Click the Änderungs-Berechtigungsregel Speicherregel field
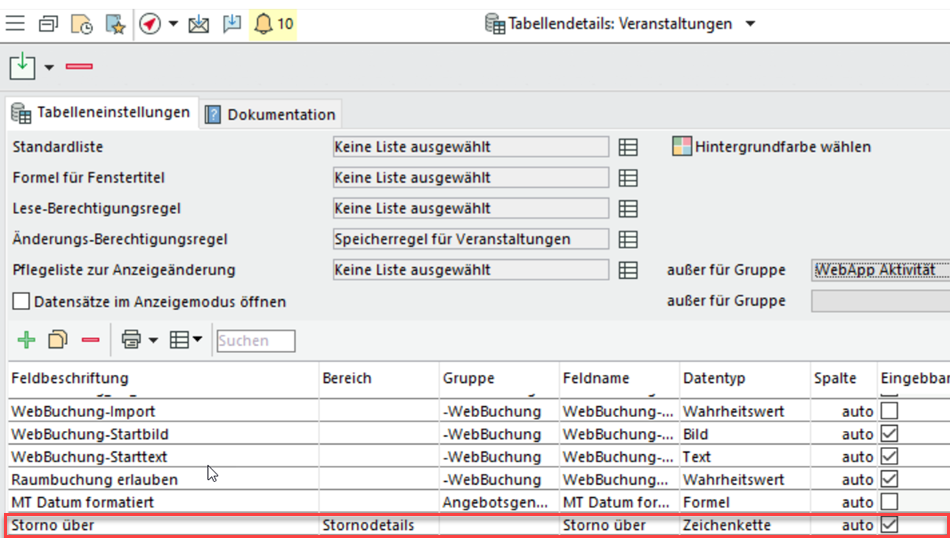 [470, 239]
